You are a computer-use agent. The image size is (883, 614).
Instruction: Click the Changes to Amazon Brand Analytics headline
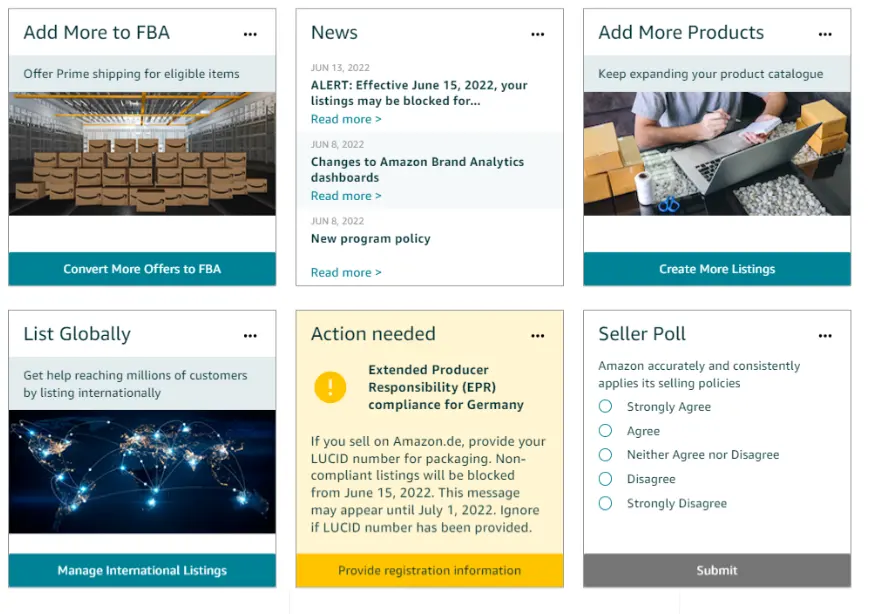(x=417, y=170)
